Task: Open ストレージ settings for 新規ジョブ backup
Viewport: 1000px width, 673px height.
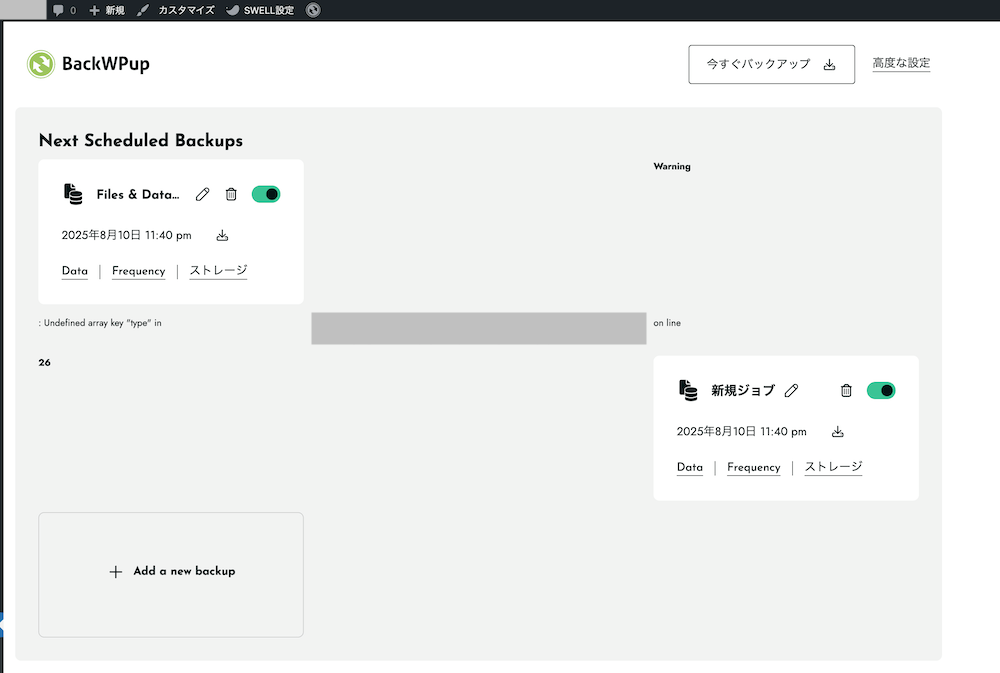Action: tap(834, 468)
